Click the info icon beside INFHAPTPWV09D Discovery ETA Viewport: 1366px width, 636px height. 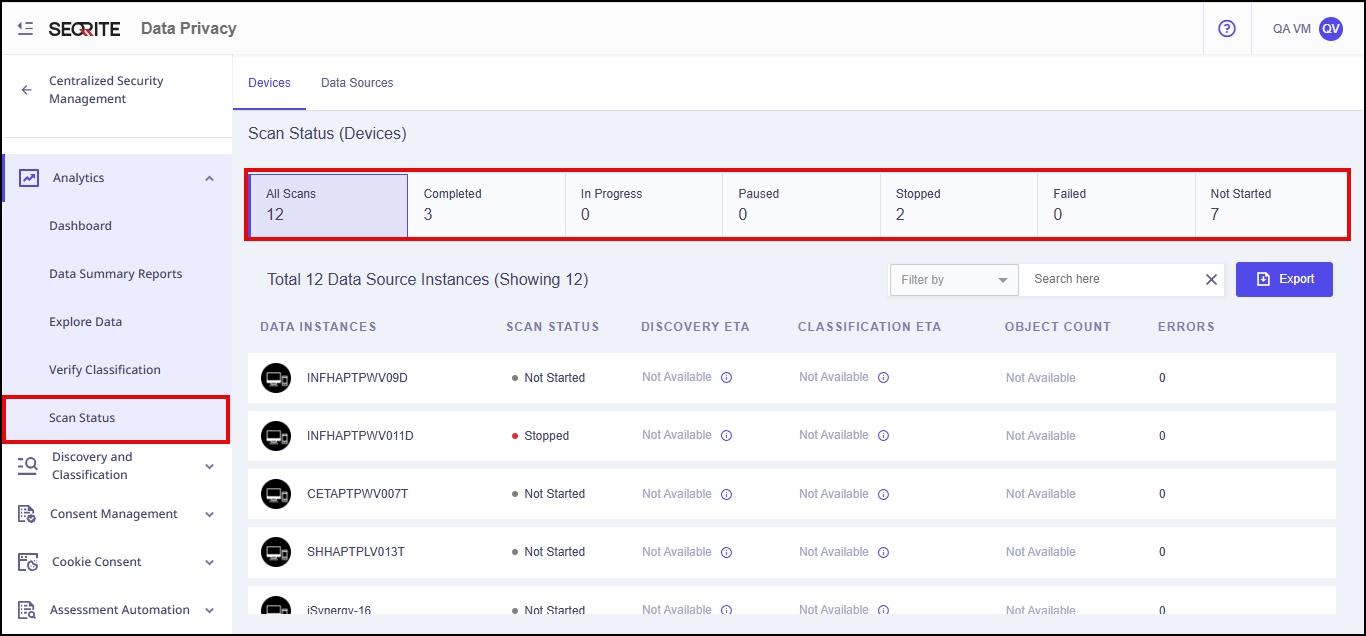pyautogui.click(x=727, y=378)
